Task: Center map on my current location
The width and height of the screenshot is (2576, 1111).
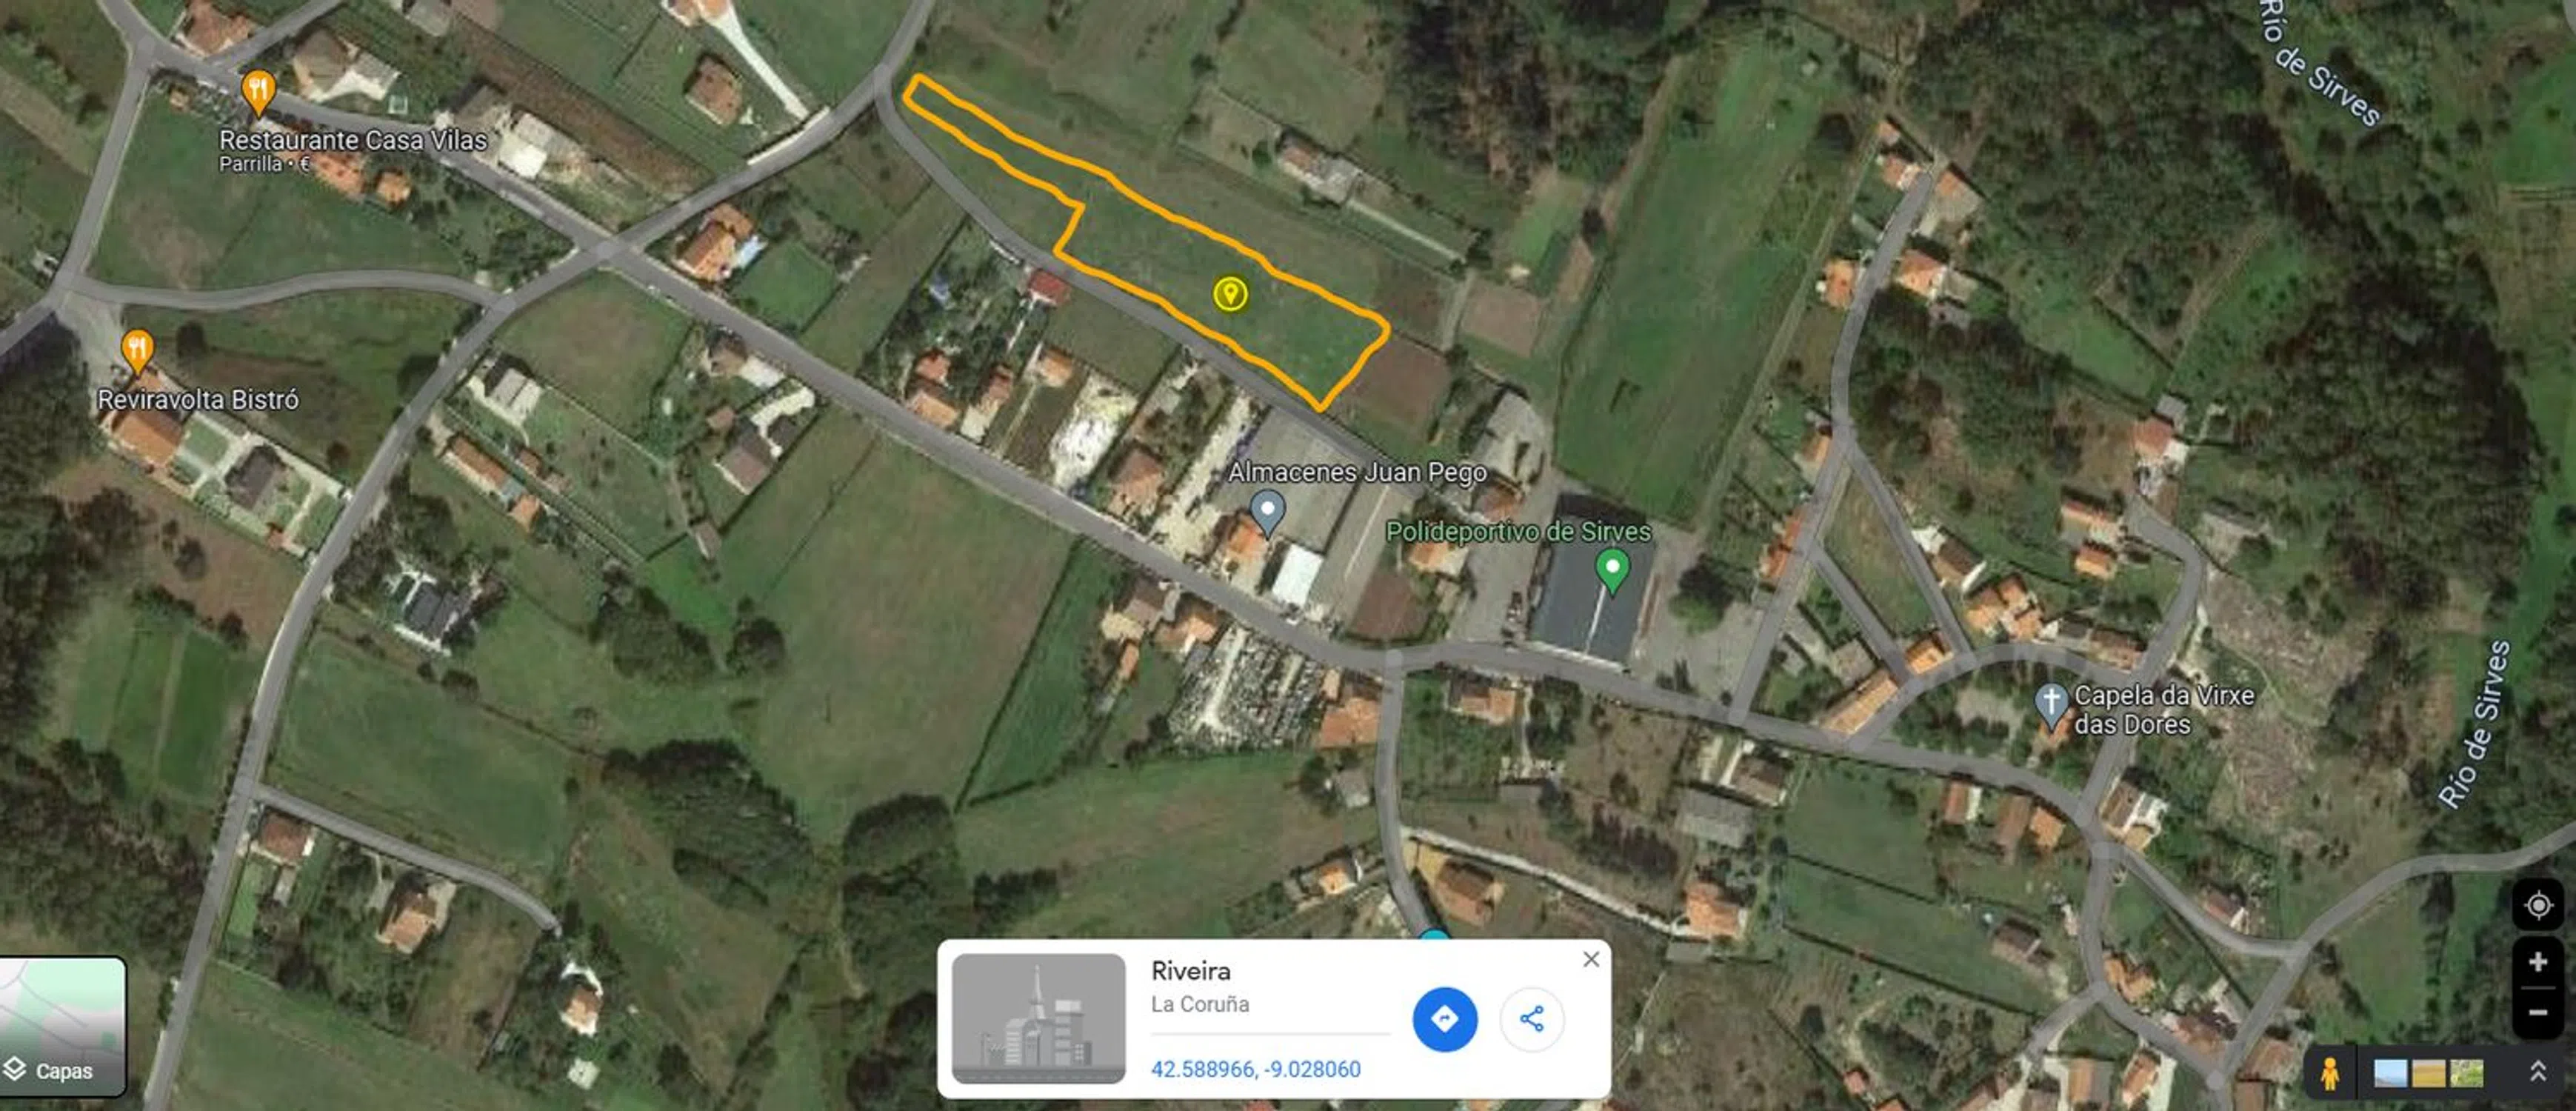Action: pyautogui.click(x=2538, y=905)
